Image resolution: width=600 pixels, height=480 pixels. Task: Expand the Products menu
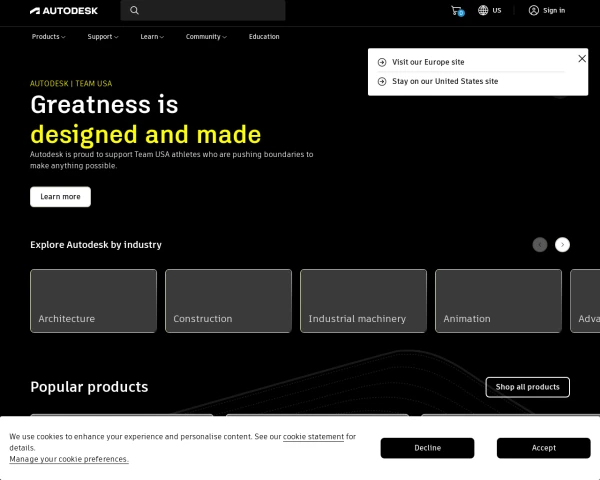(x=48, y=37)
